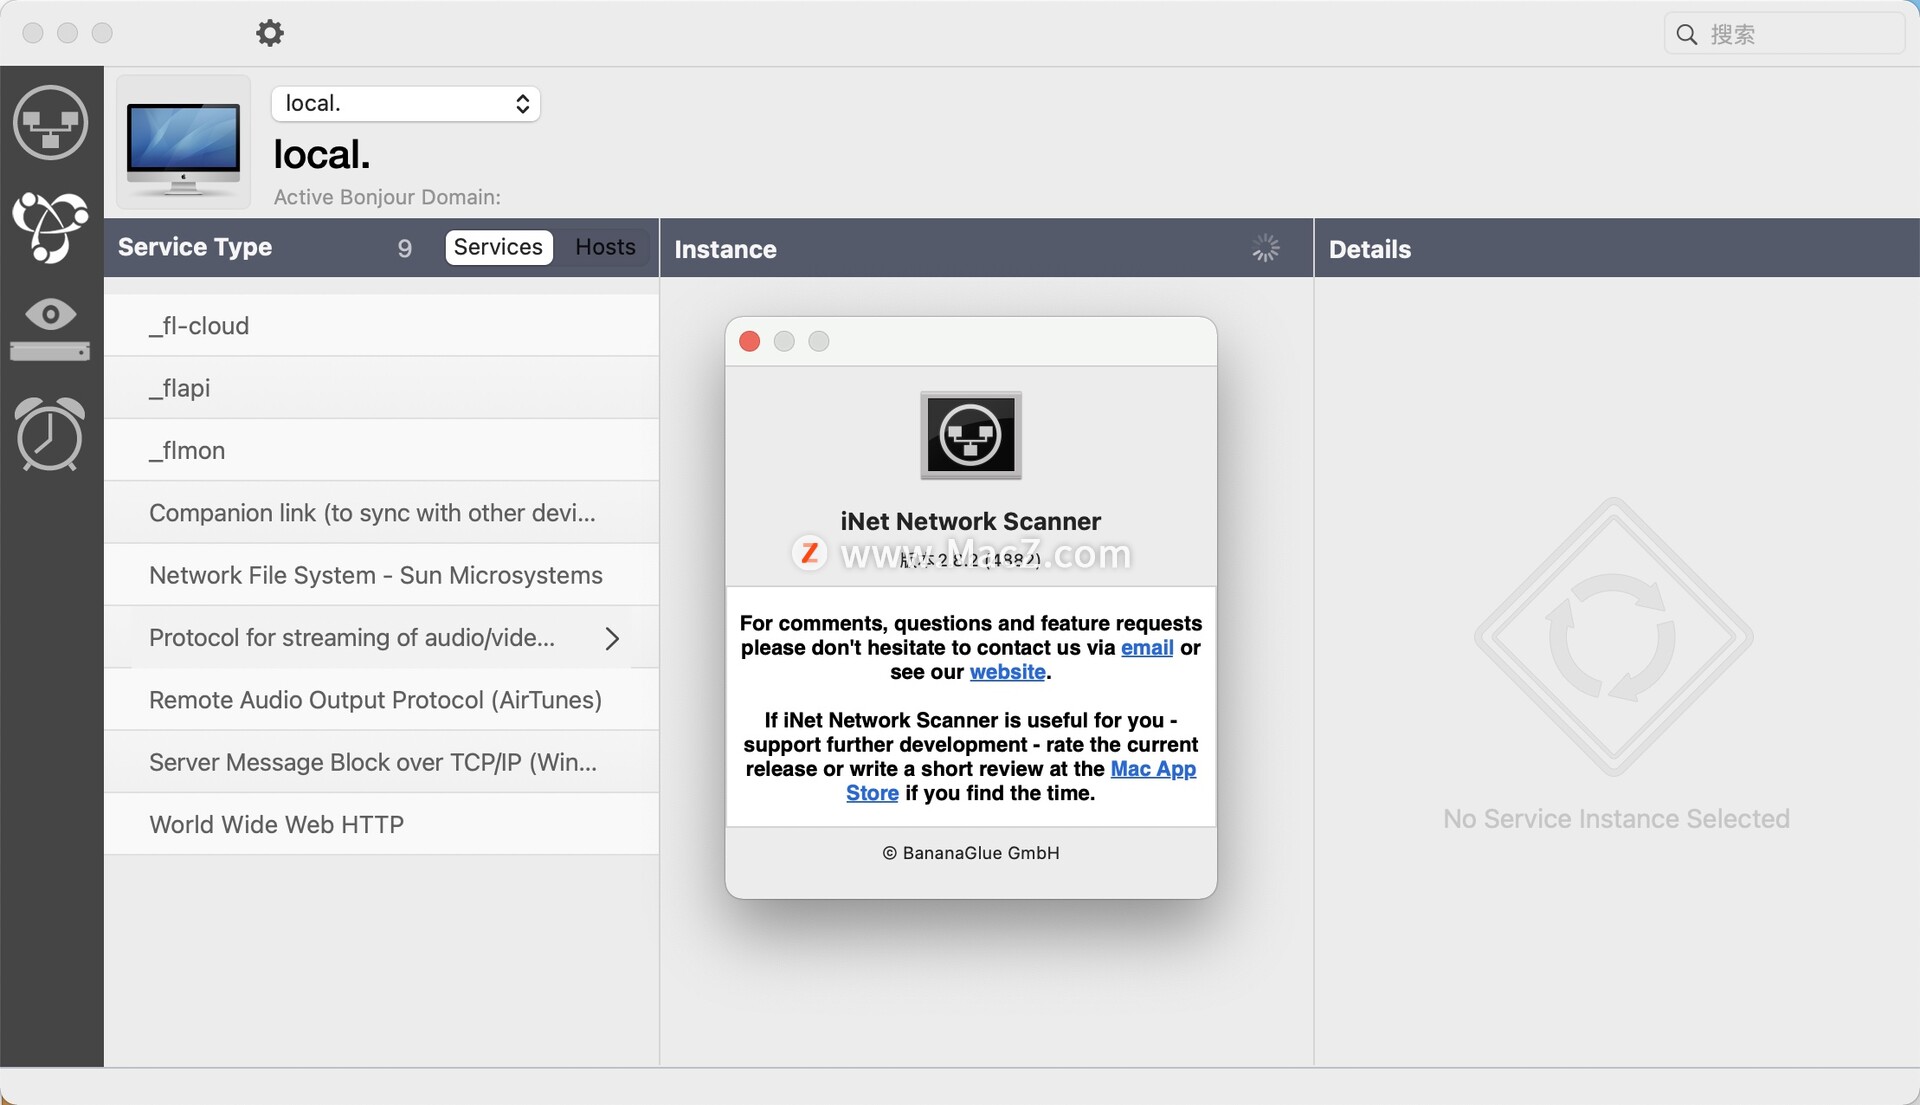1920x1105 pixels.
Task: Select Protocol for streaming of audio/video row
Action: pos(381,638)
